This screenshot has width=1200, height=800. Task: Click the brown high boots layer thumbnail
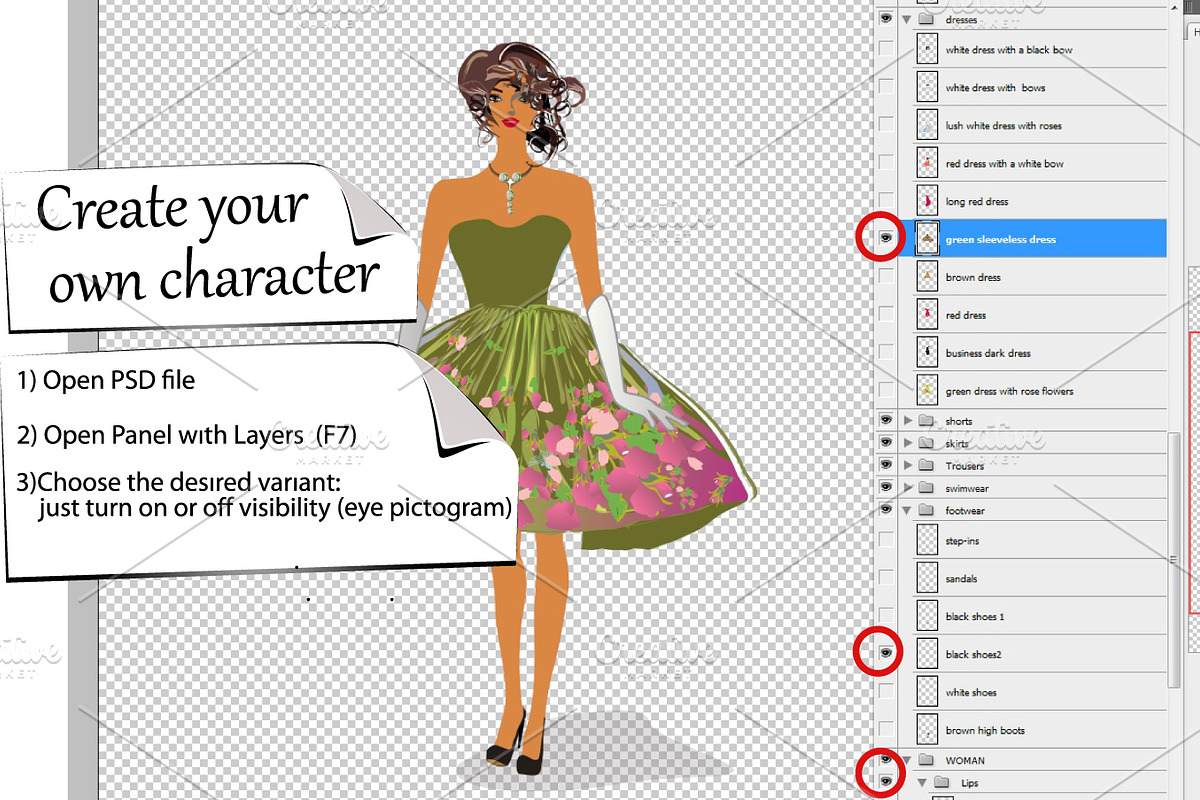point(928,730)
